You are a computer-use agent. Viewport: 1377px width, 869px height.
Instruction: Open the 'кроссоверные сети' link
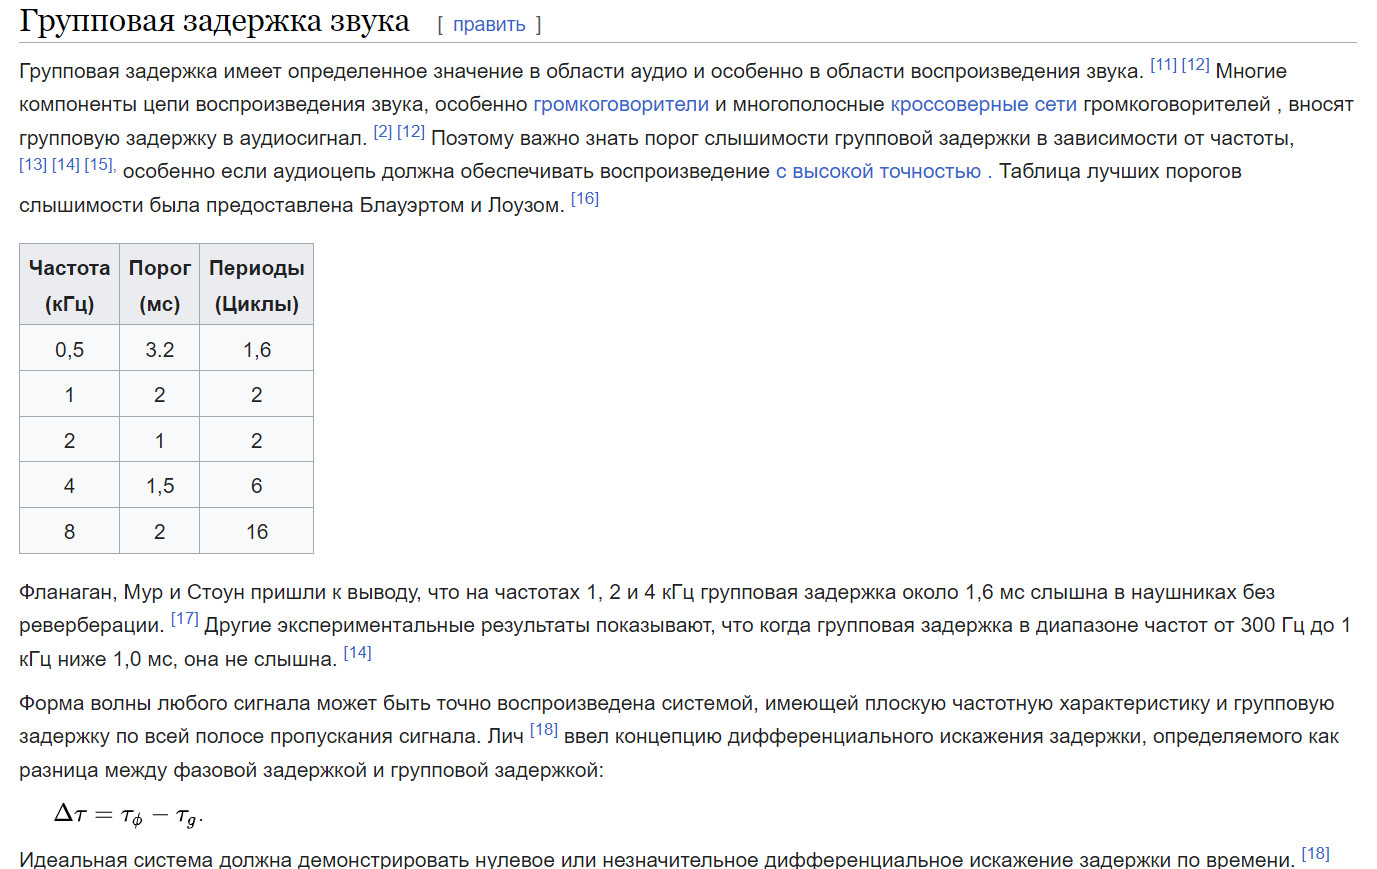tap(983, 104)
